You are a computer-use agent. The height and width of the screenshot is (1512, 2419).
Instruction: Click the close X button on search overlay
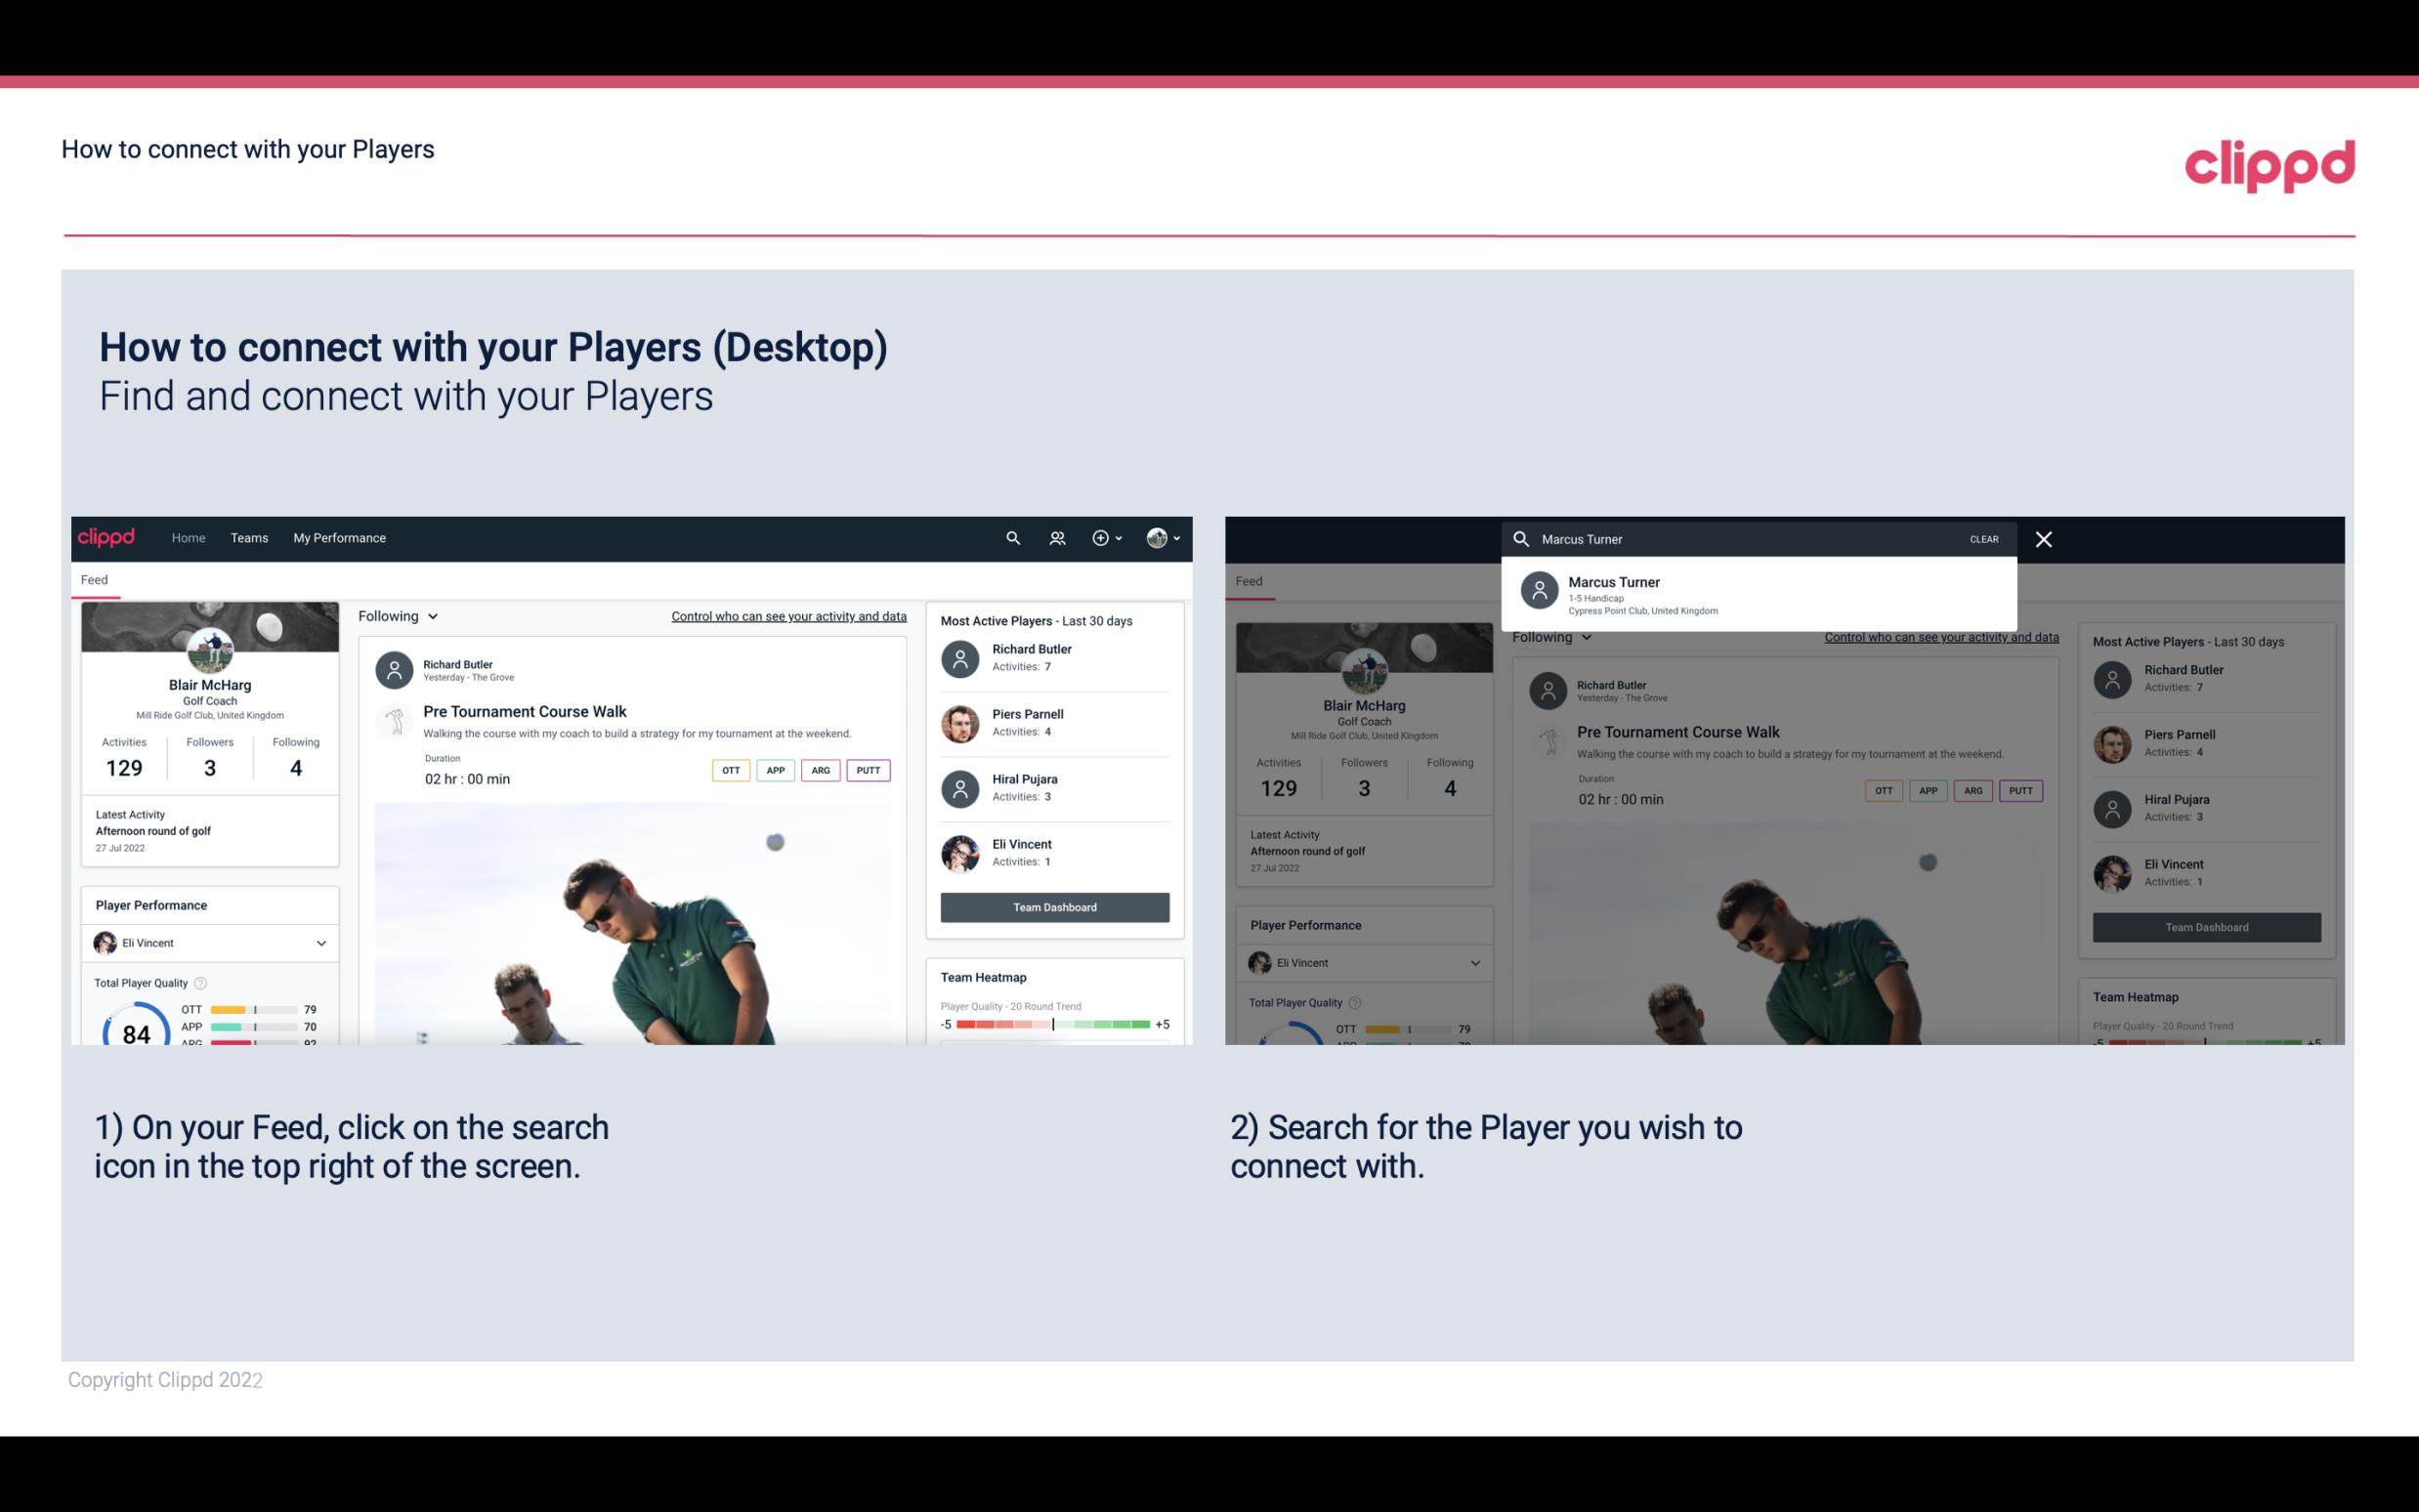[2045, 538]
